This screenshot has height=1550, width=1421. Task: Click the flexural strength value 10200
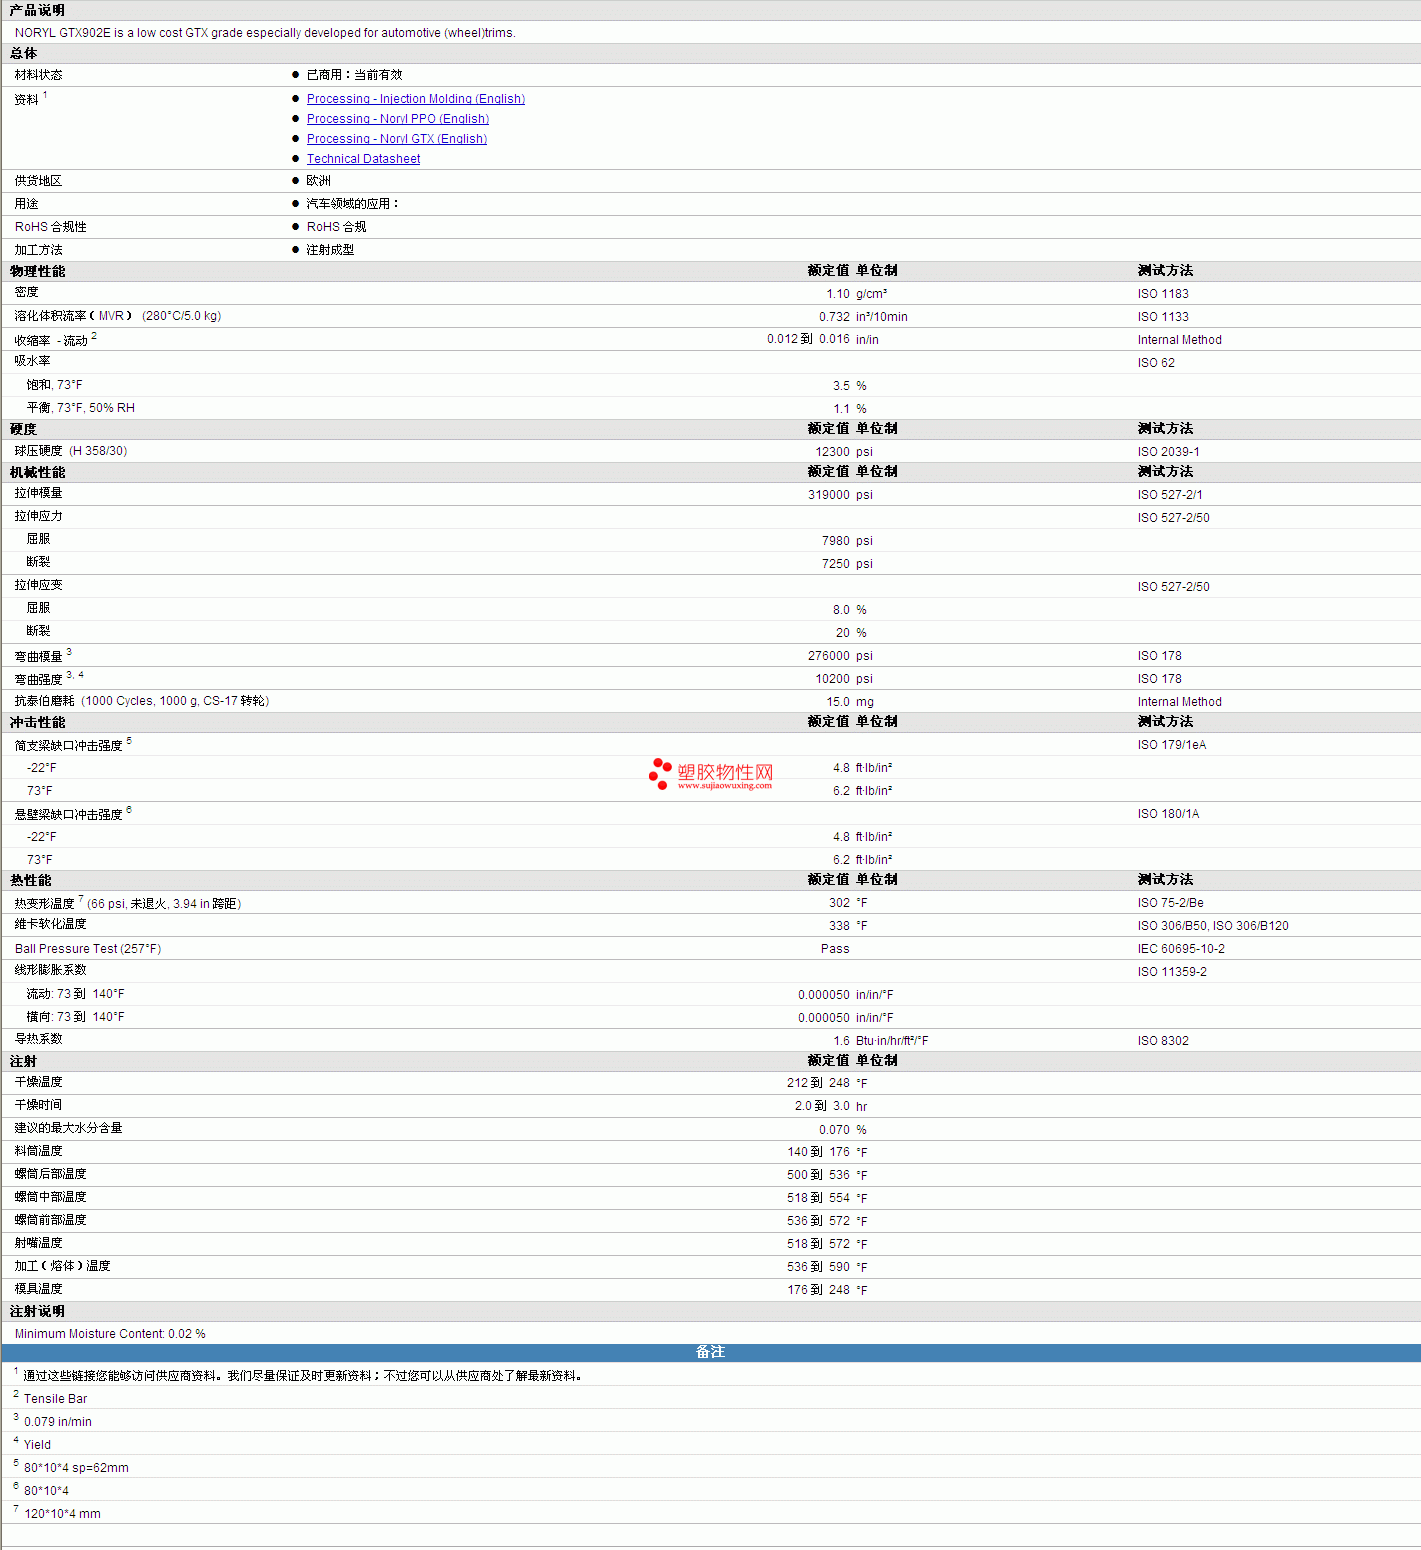[832, 679]
